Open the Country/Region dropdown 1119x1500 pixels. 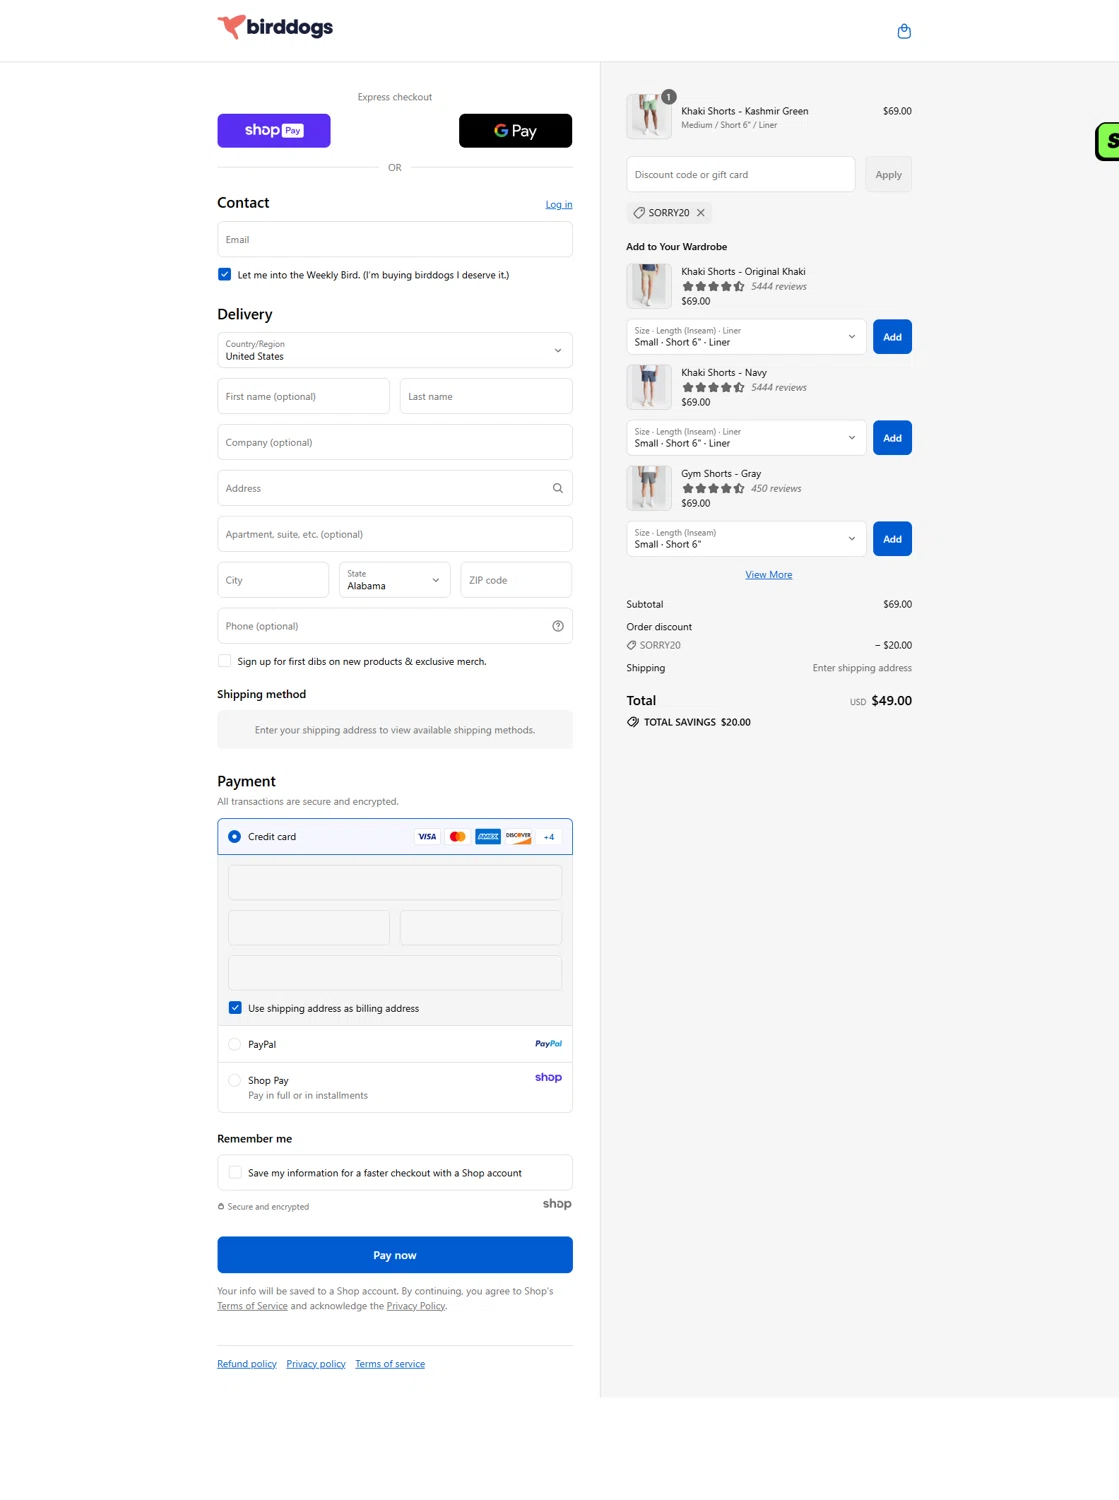[395, 350]
